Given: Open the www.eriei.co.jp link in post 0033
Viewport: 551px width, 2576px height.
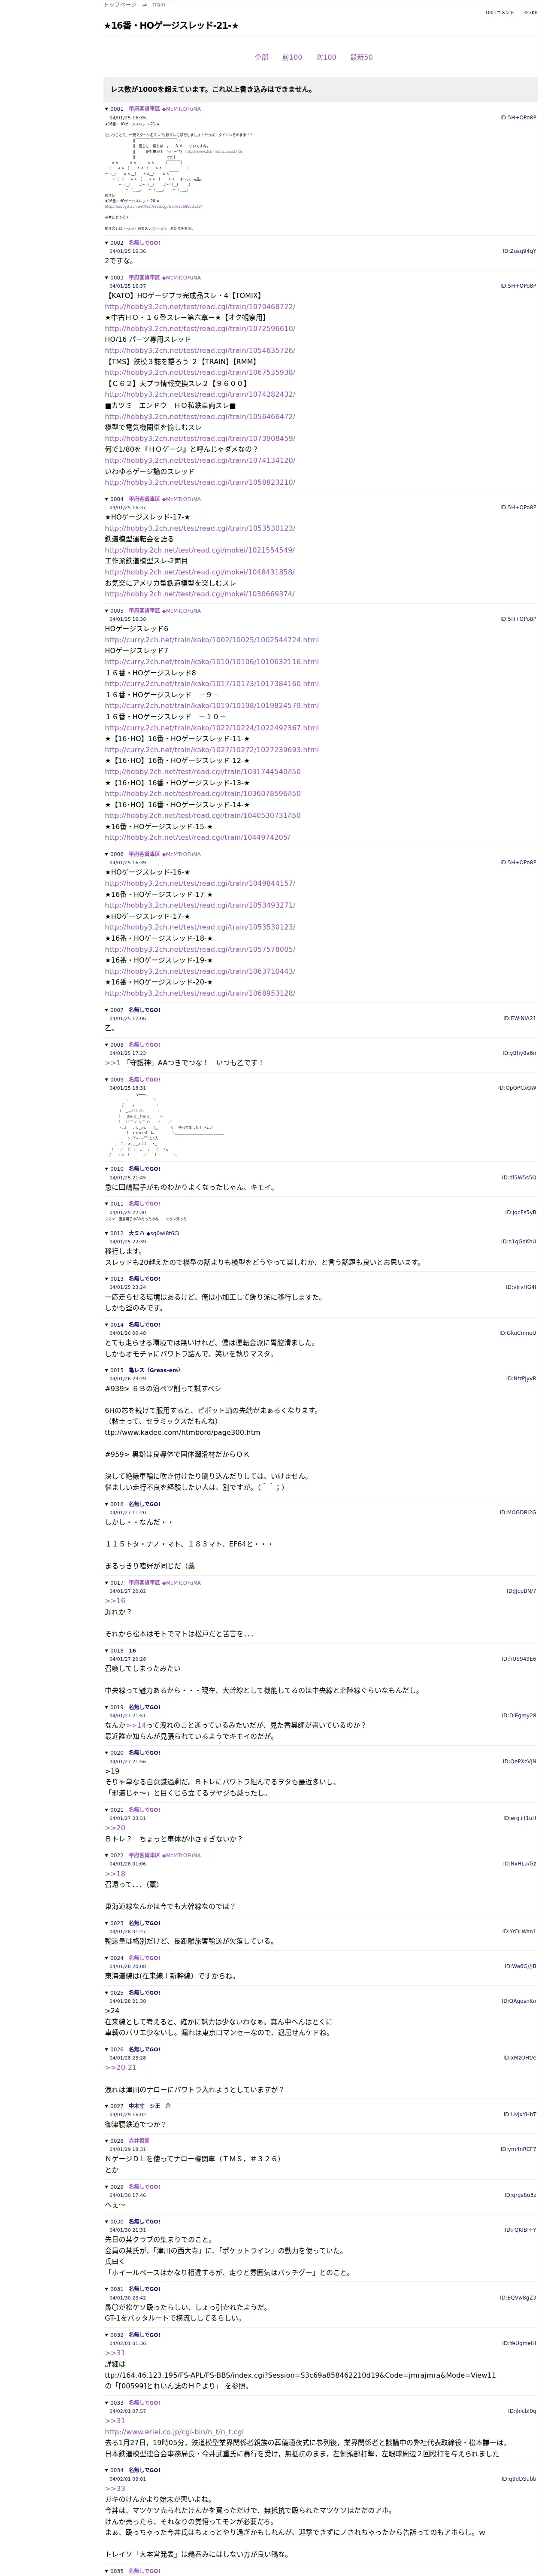Looking at the screenshot, I should tap(174, 2432).
